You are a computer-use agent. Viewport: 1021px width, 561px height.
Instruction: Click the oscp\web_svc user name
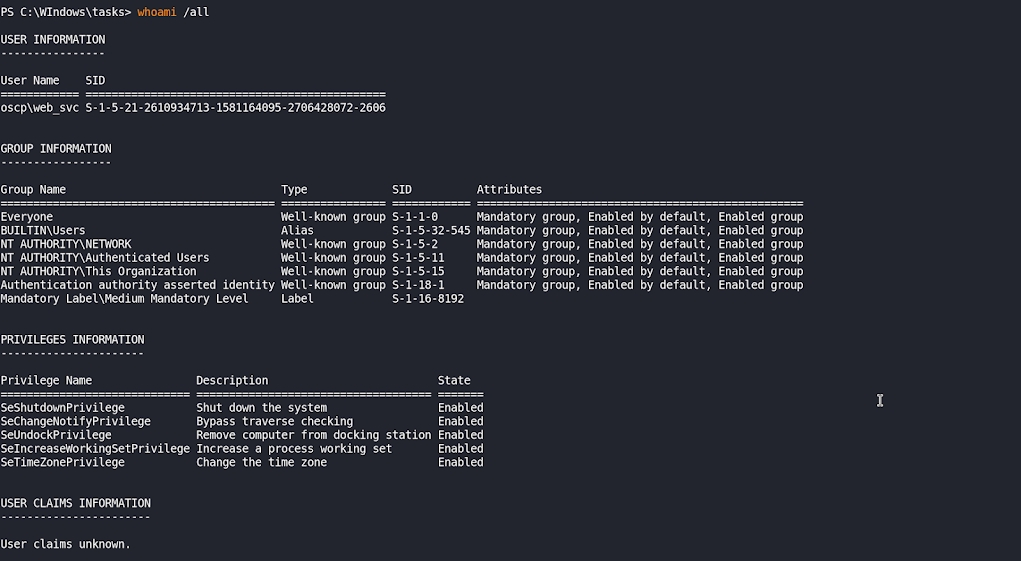[39, 107]
